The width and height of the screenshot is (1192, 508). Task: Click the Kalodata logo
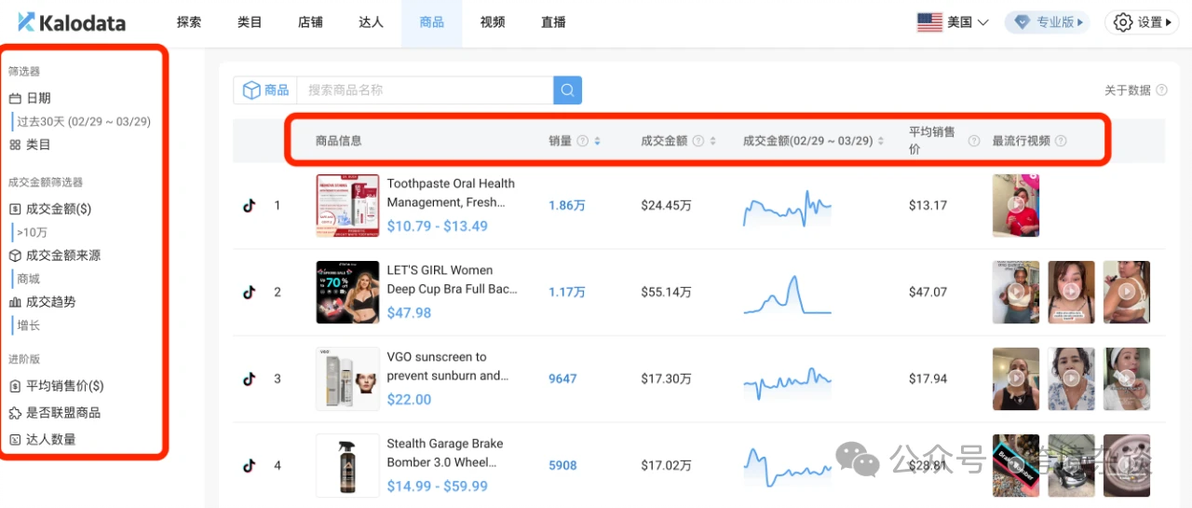(71, 22)
